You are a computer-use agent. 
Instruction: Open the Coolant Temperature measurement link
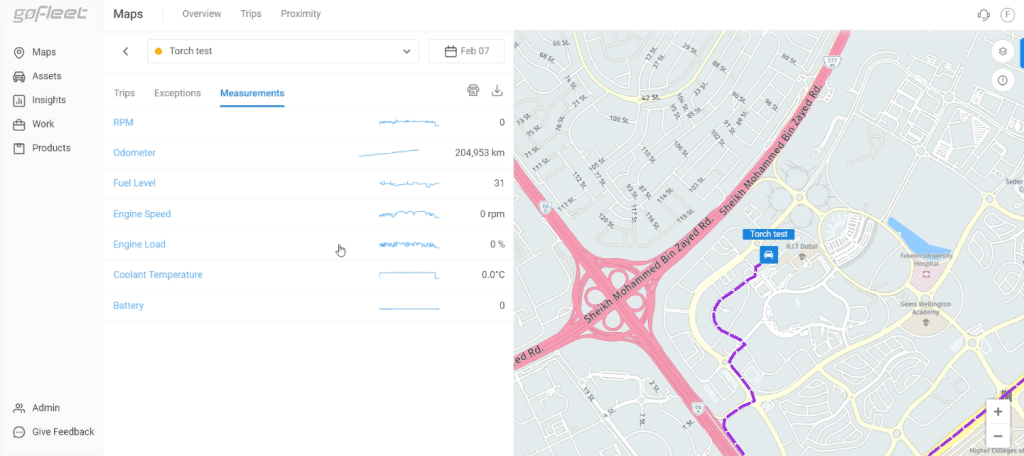click(x=157, y=275)
